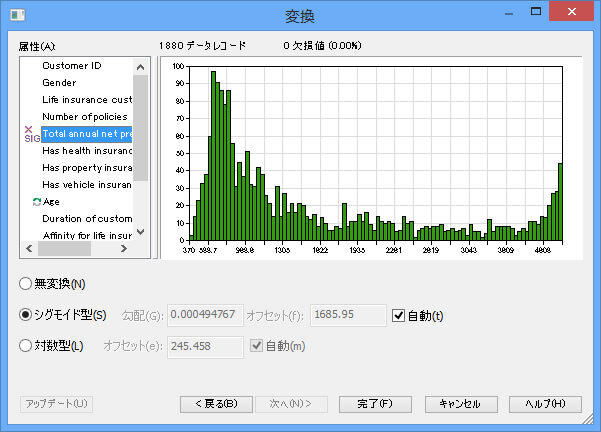Click the green refresh icon next to Age
Image resolution: width=601 pixels, height=432 pixels.
click(x=35, y=201)
